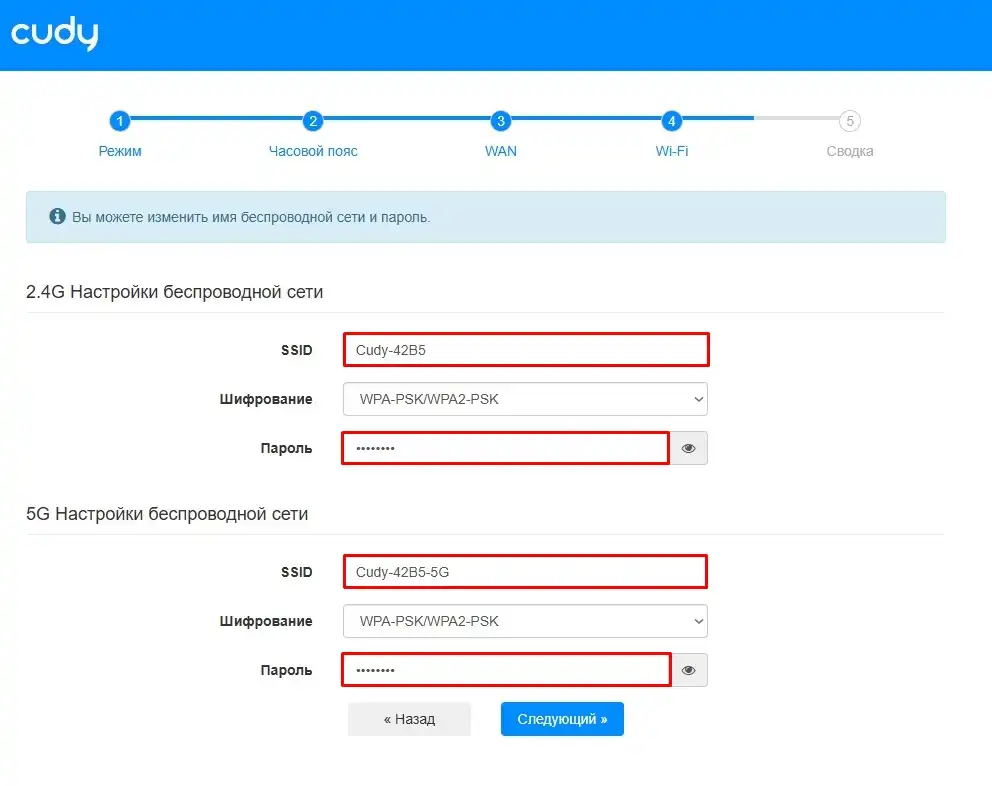Click the step 1 circle for Режим
Viewport: 992px width, 786px height.
click(120, 121)
